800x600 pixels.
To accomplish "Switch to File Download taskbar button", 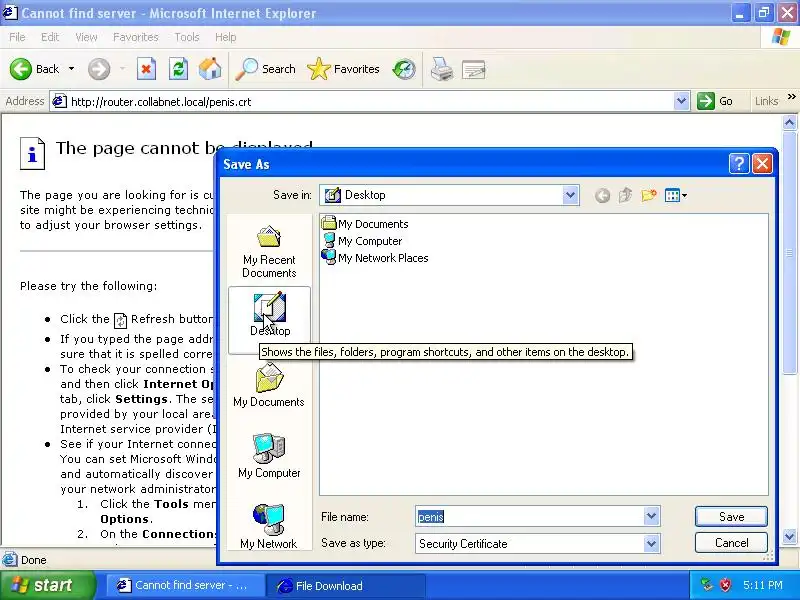I will click(x=347, y=585).
